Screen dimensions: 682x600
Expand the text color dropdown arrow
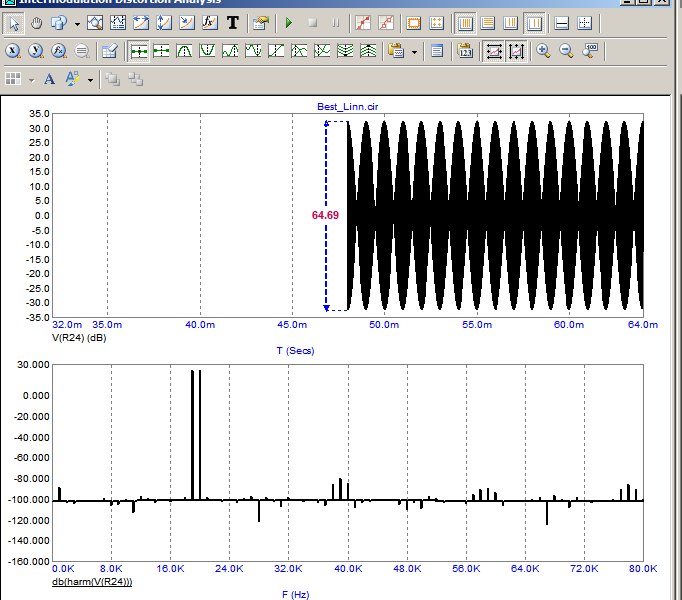tap(90, 80)
